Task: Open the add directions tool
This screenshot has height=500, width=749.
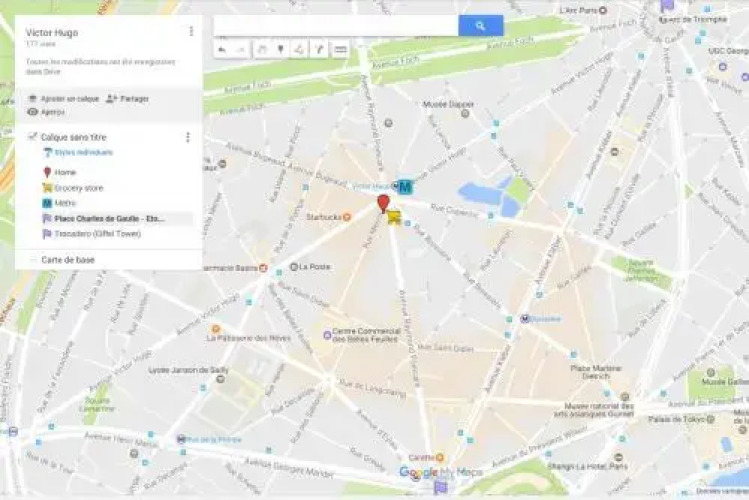Action: 320,50
